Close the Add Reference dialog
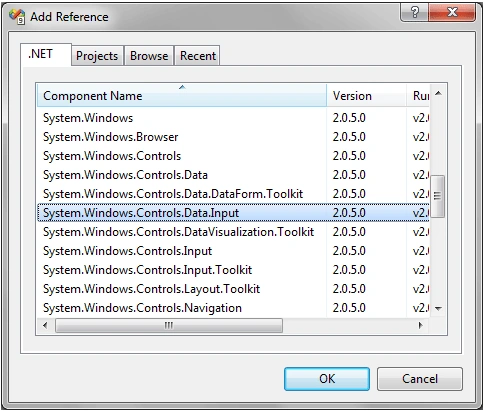The width and height of the screenshot is (485, 411). point(452,13)
